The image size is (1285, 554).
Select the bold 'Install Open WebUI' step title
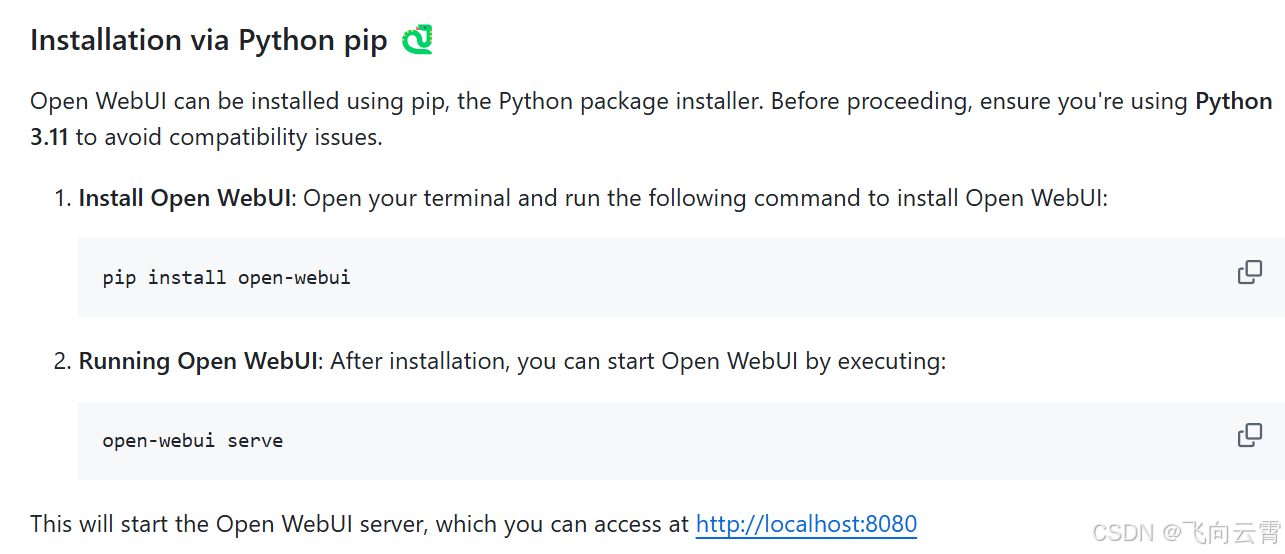click(x=185, y=198)
